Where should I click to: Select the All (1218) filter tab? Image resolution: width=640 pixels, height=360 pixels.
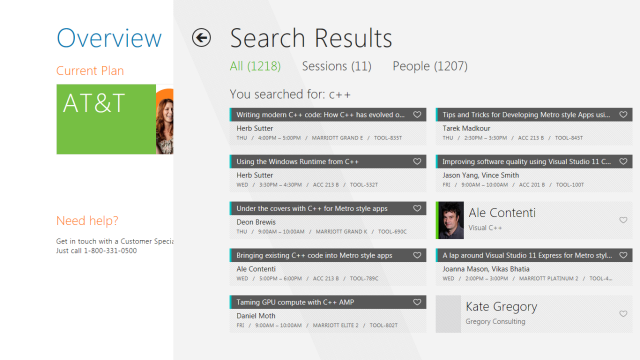(255, 66)
